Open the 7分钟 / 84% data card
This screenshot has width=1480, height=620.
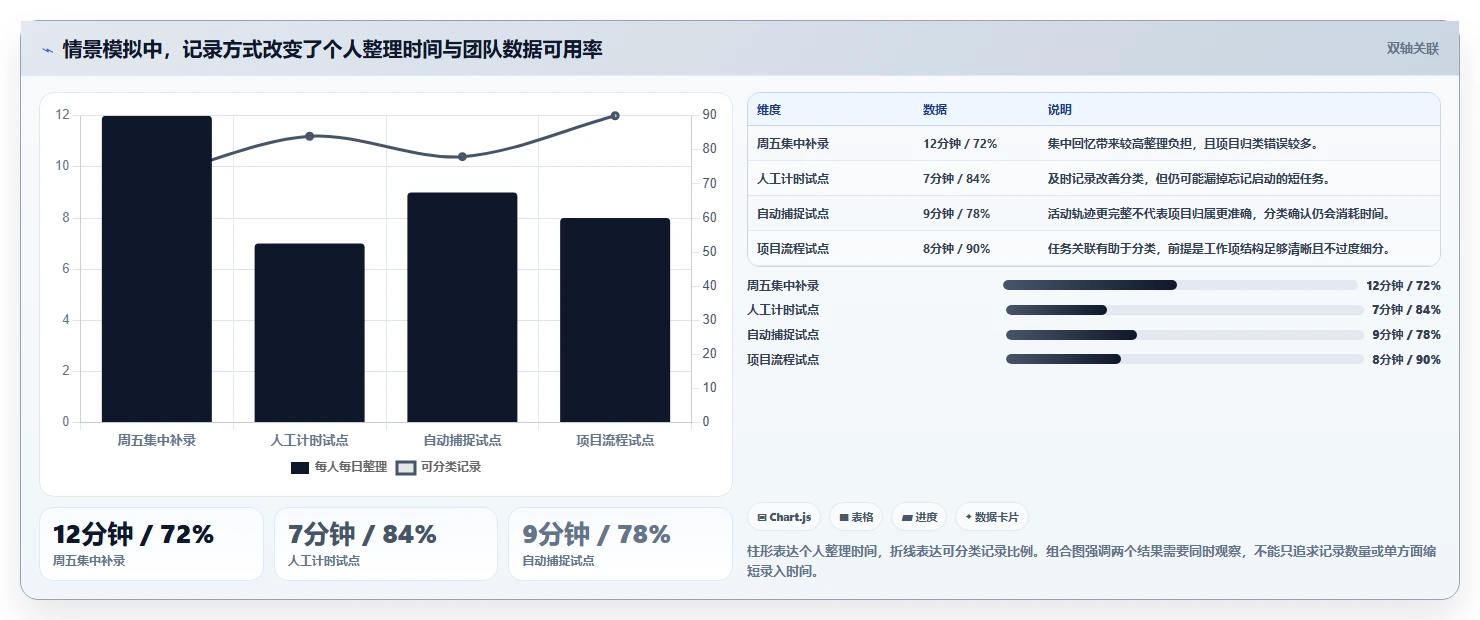[386, 544]
